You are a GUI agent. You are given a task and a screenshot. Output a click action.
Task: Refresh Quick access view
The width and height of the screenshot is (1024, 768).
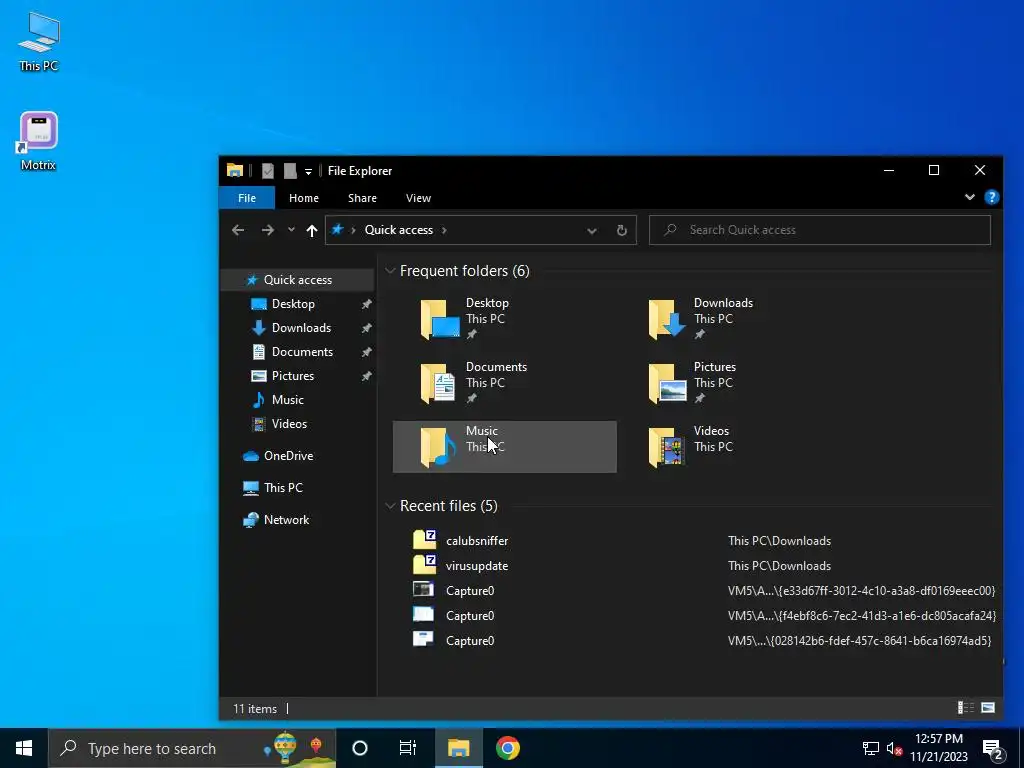pyautogui.click(x=622, y=231)
